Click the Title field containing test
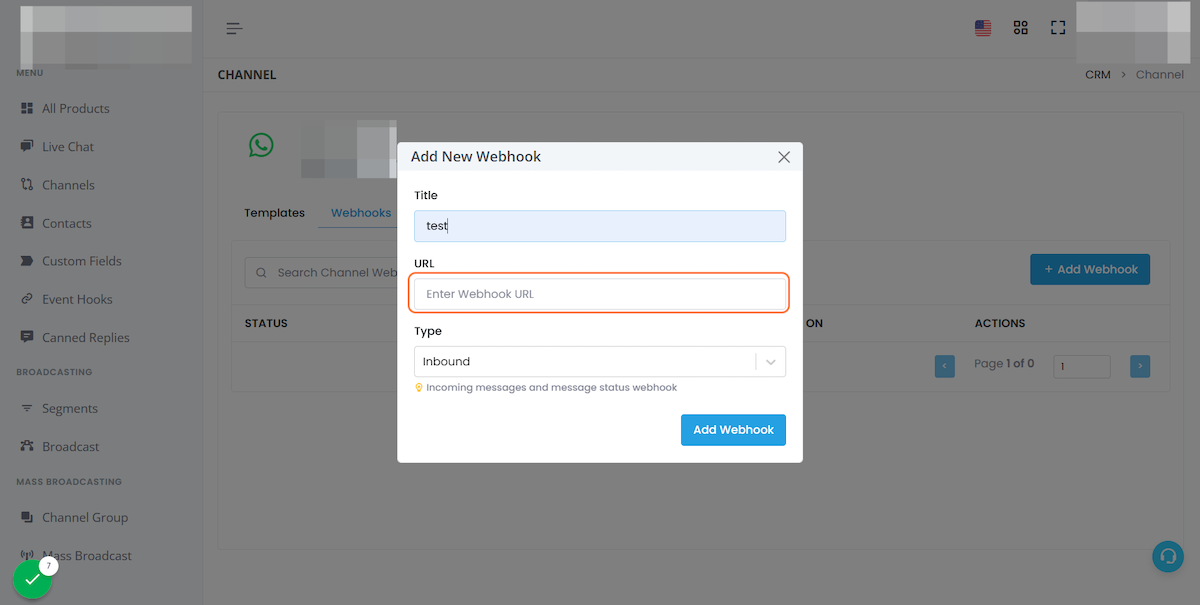Image resolution: width=1200 pixels, height=605 pixels. (600, 226)
